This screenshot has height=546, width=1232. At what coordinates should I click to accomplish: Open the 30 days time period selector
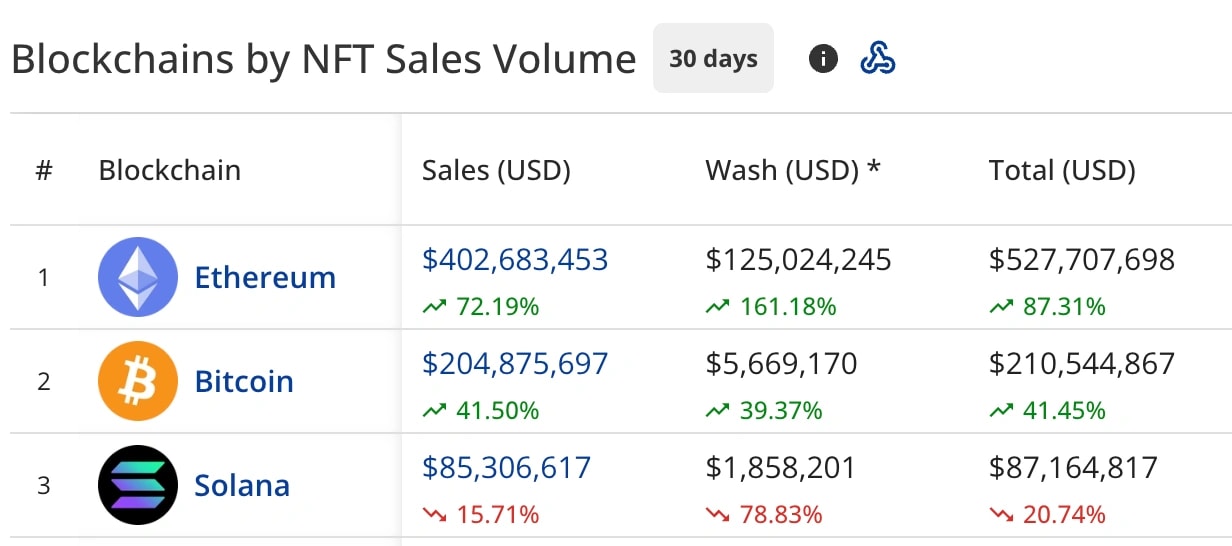[x=713, y=59]
